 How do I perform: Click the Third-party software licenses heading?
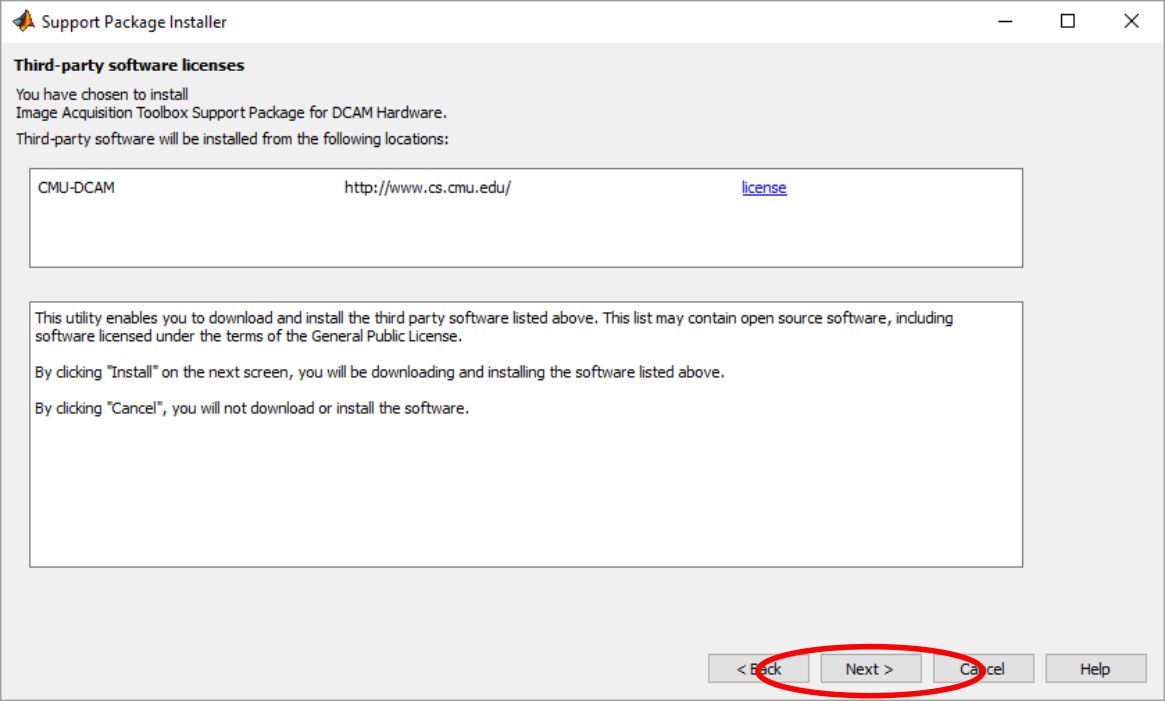(x=129, y=66)
